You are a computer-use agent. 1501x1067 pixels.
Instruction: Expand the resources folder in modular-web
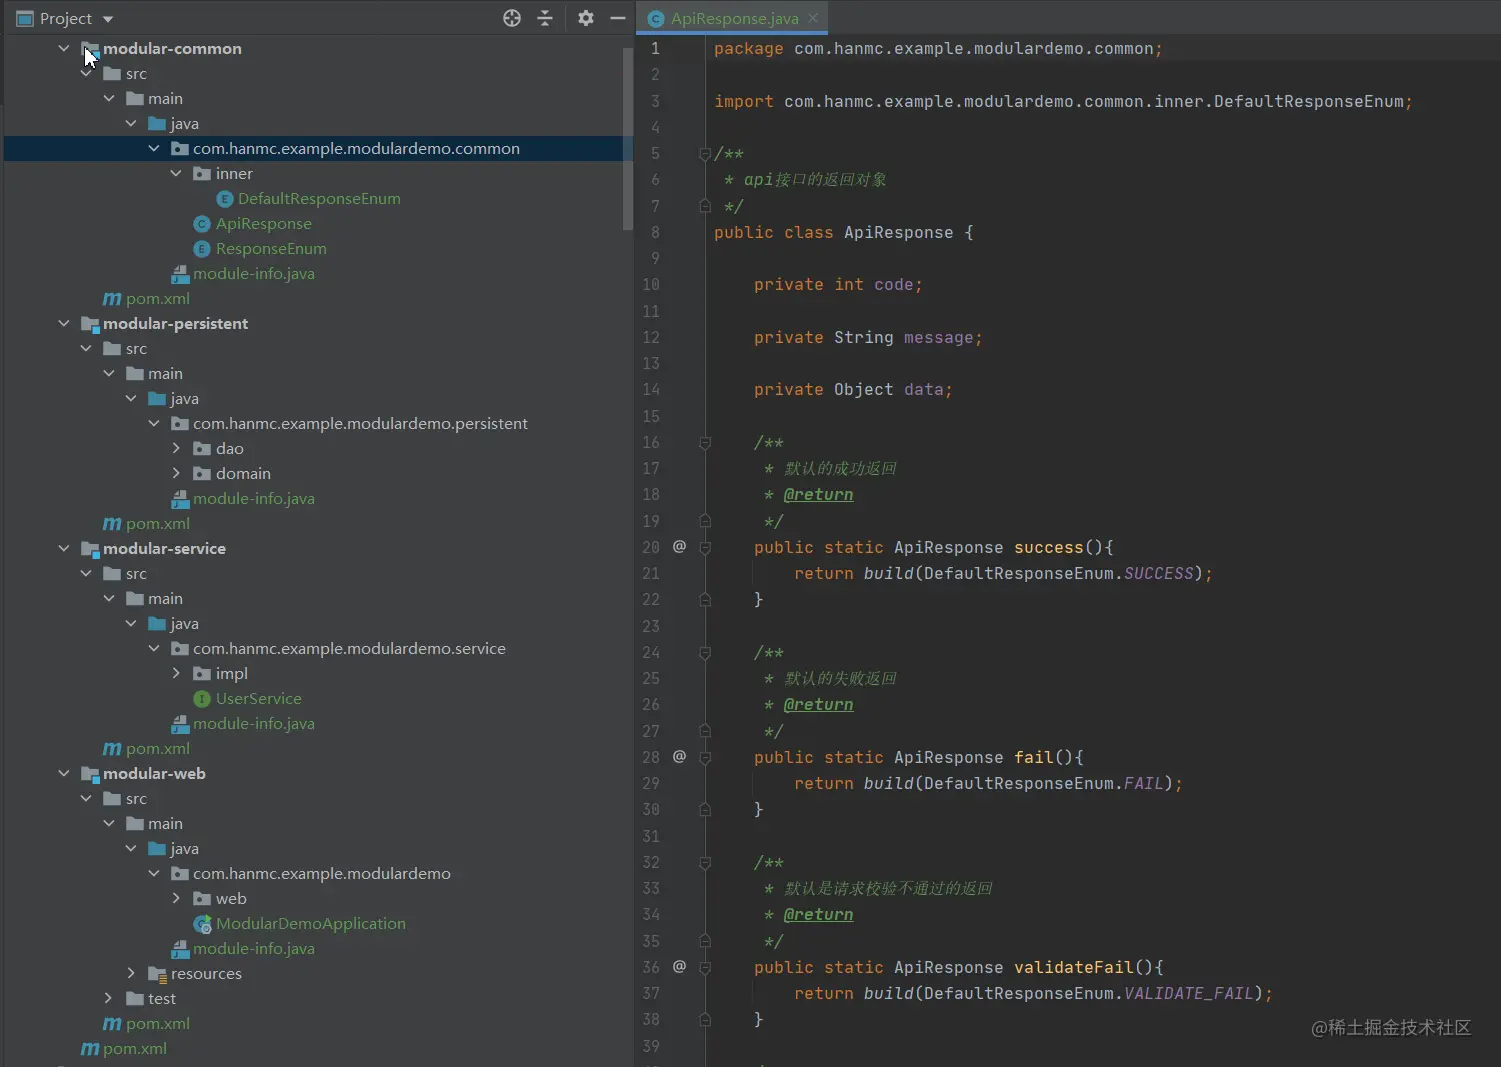[x=131, y=974]
